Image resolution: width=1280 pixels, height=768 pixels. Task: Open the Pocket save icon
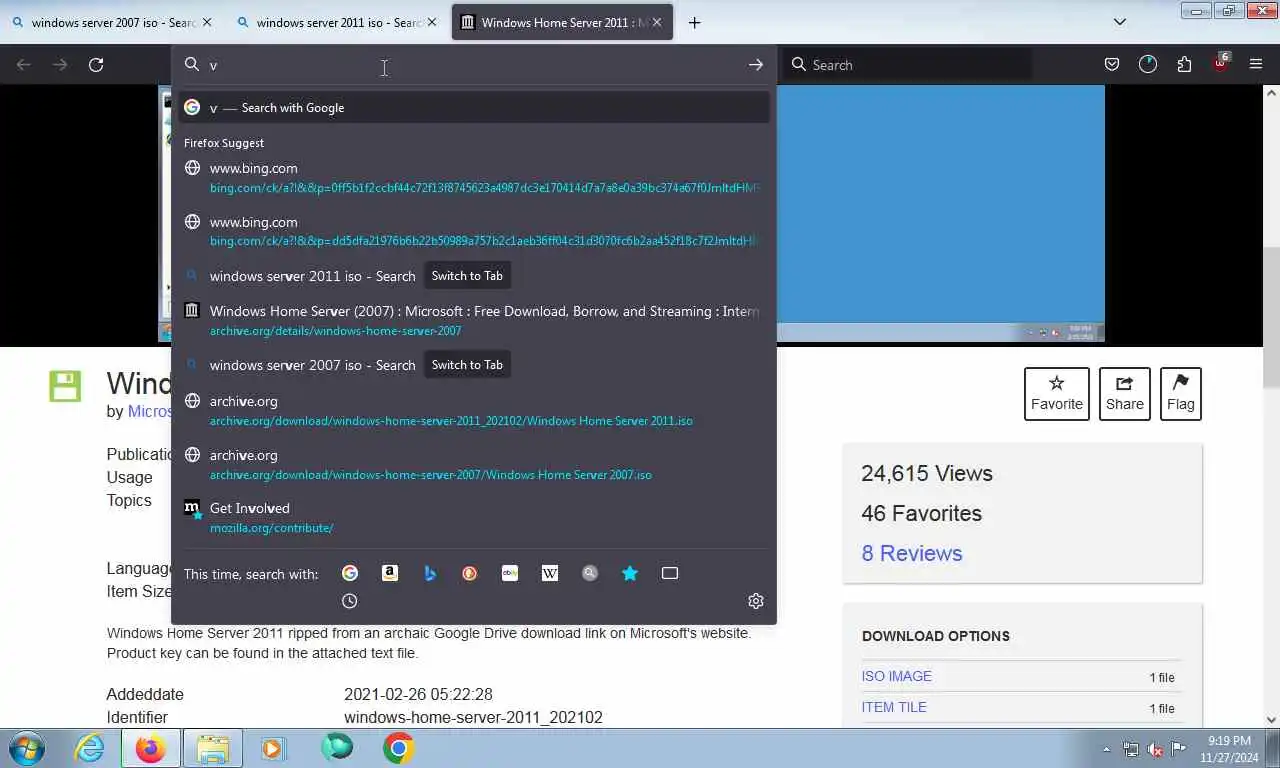[x=1112, y=65]
